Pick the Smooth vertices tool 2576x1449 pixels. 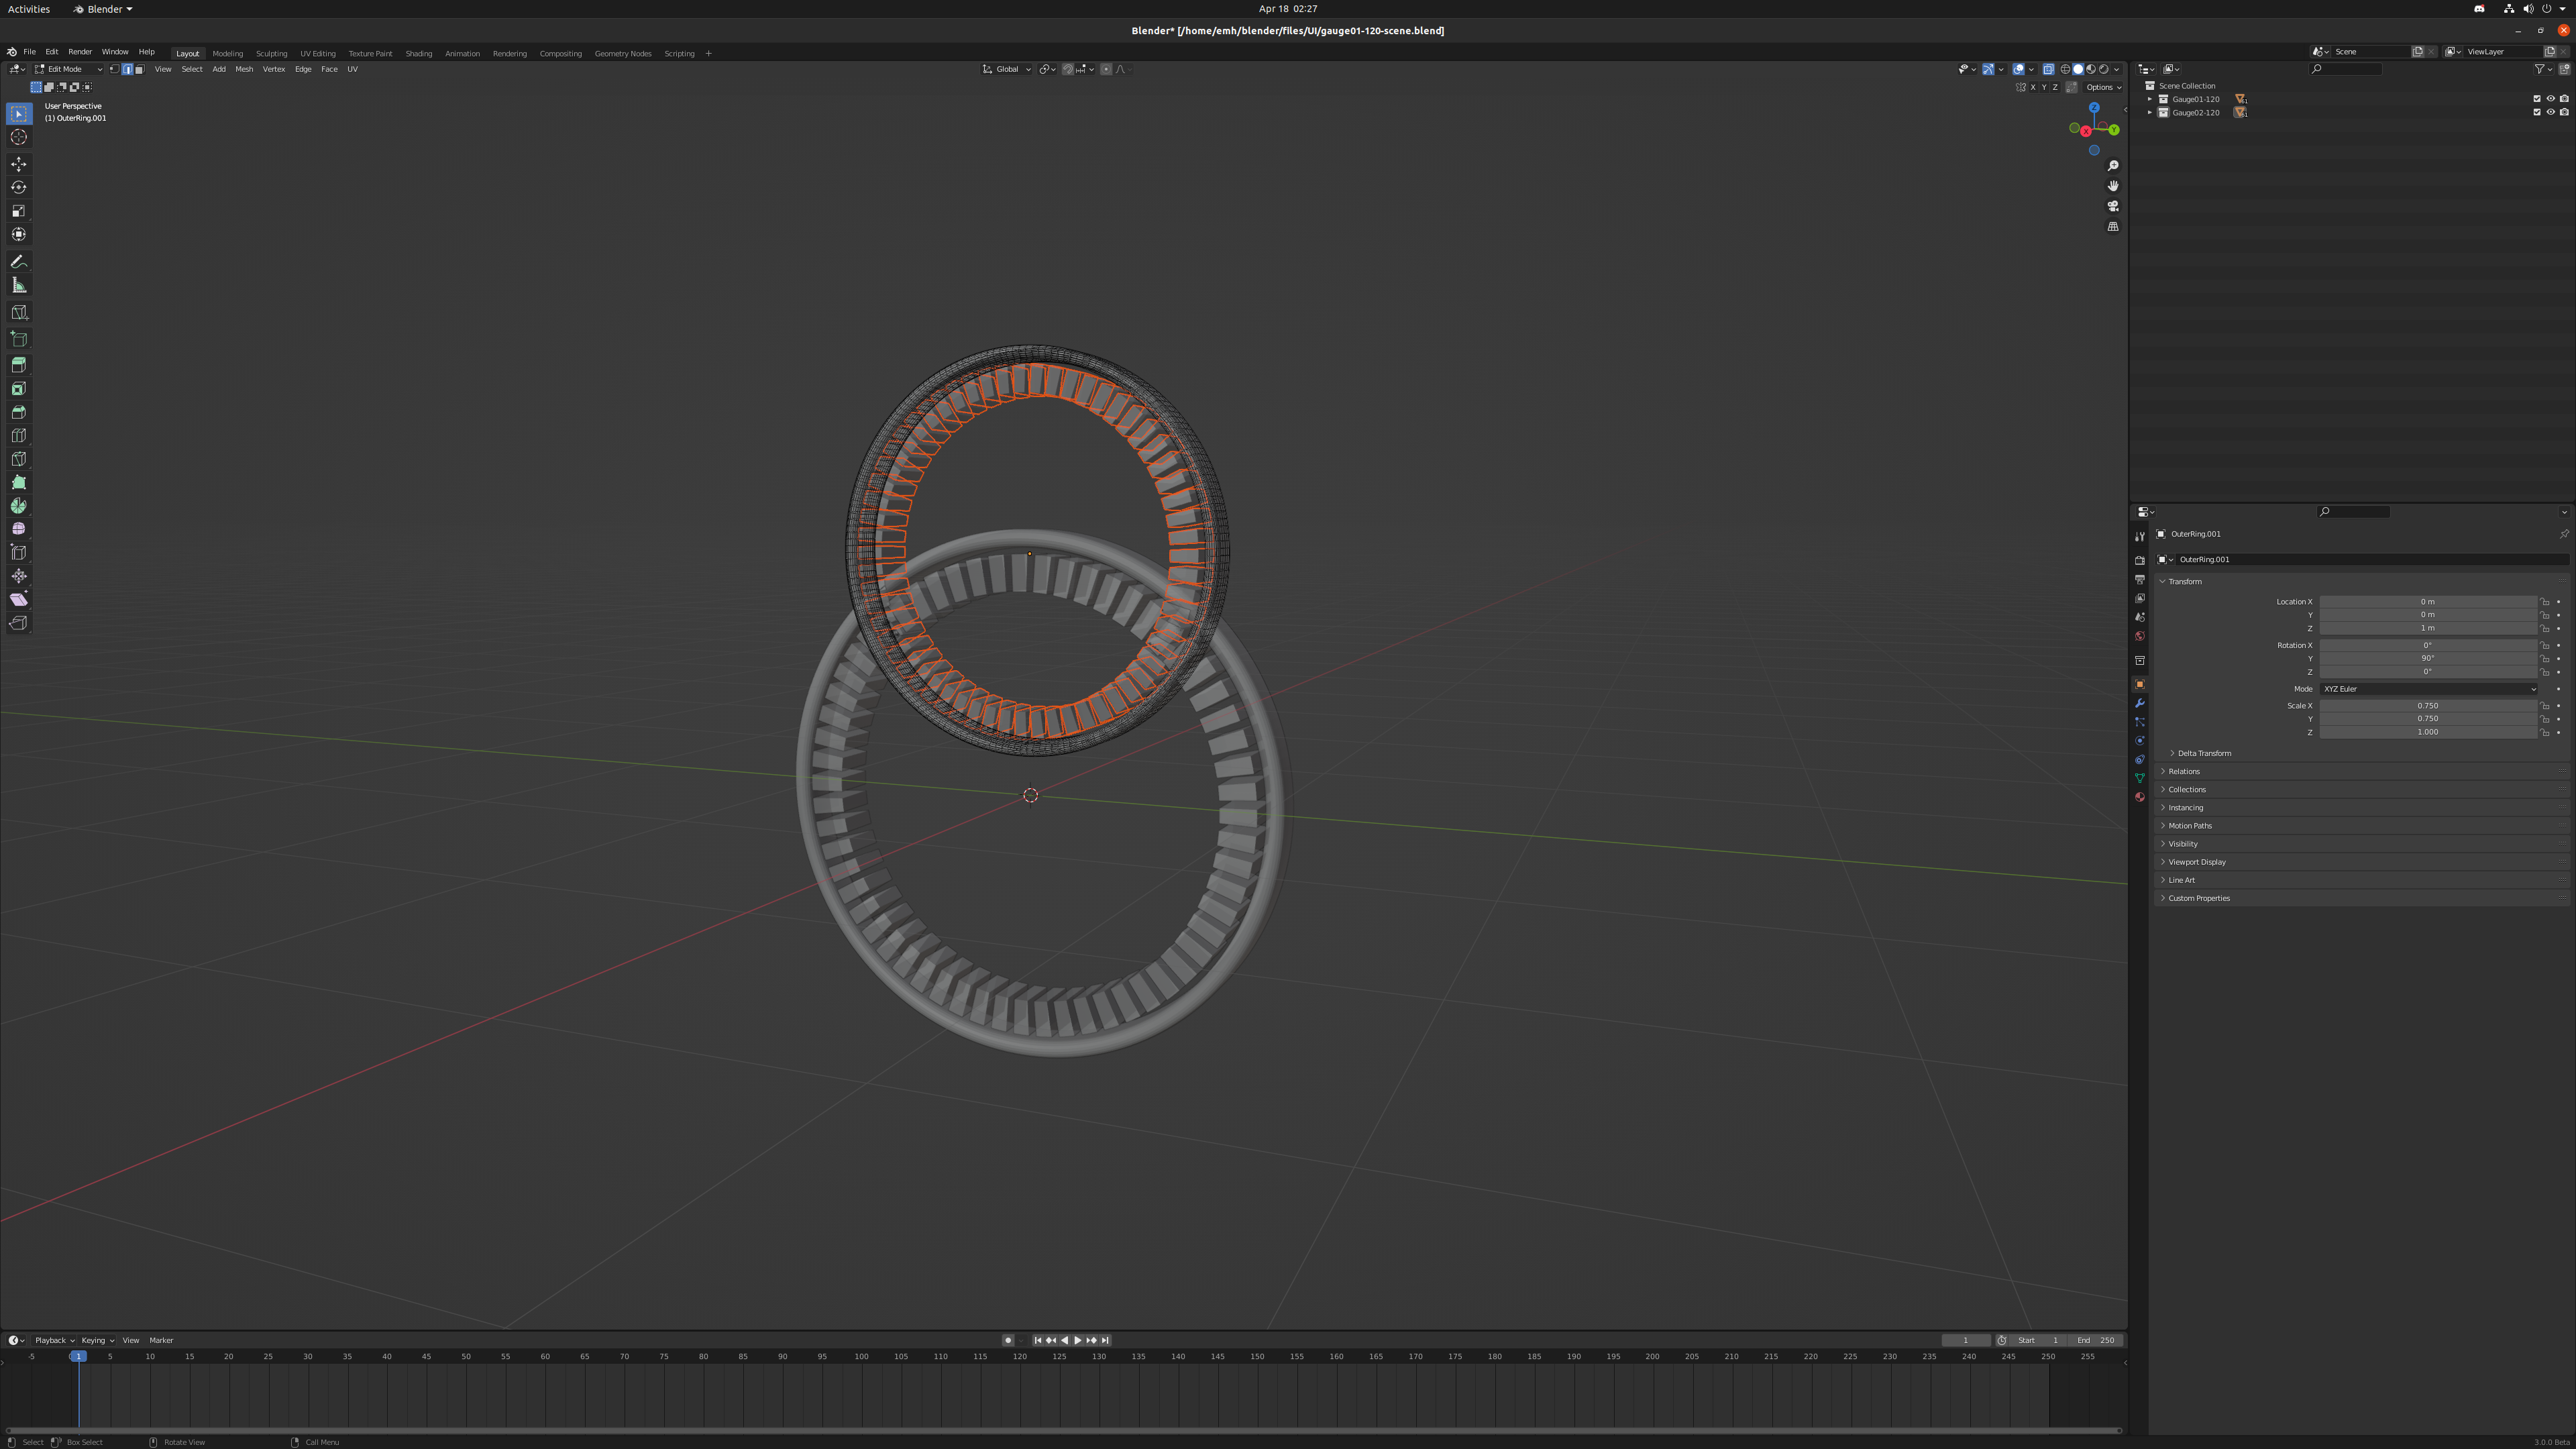pyautogui.click(x=18, y=529)
